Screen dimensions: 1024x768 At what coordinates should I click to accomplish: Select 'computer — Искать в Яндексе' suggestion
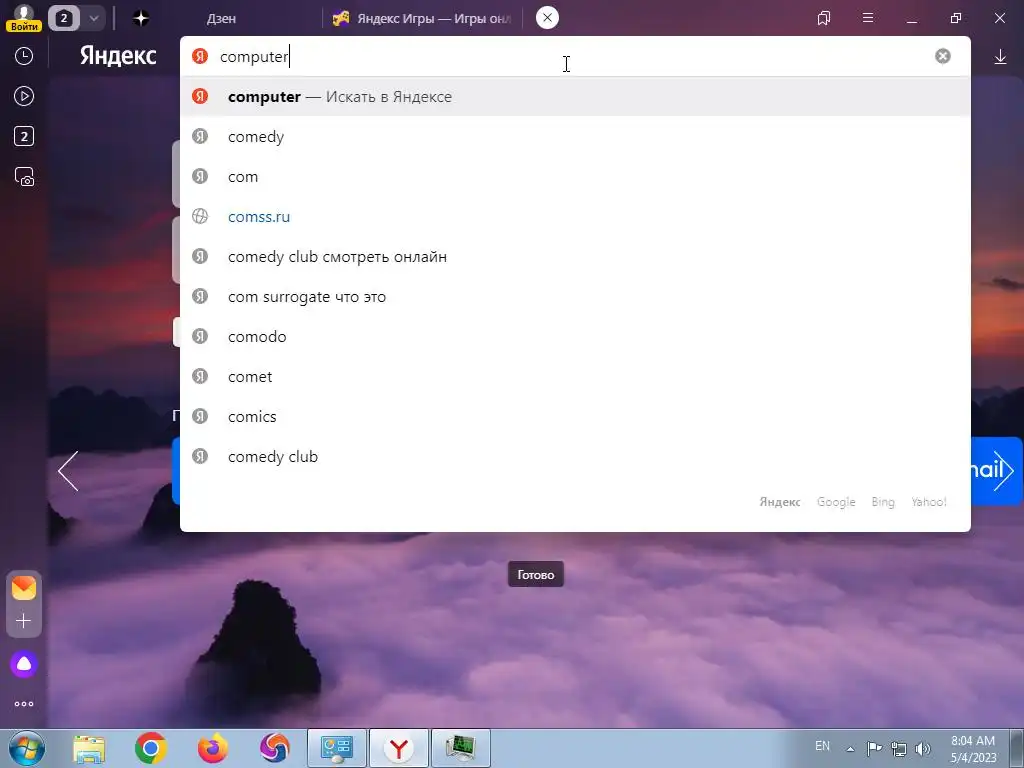[x=575, y=97]
